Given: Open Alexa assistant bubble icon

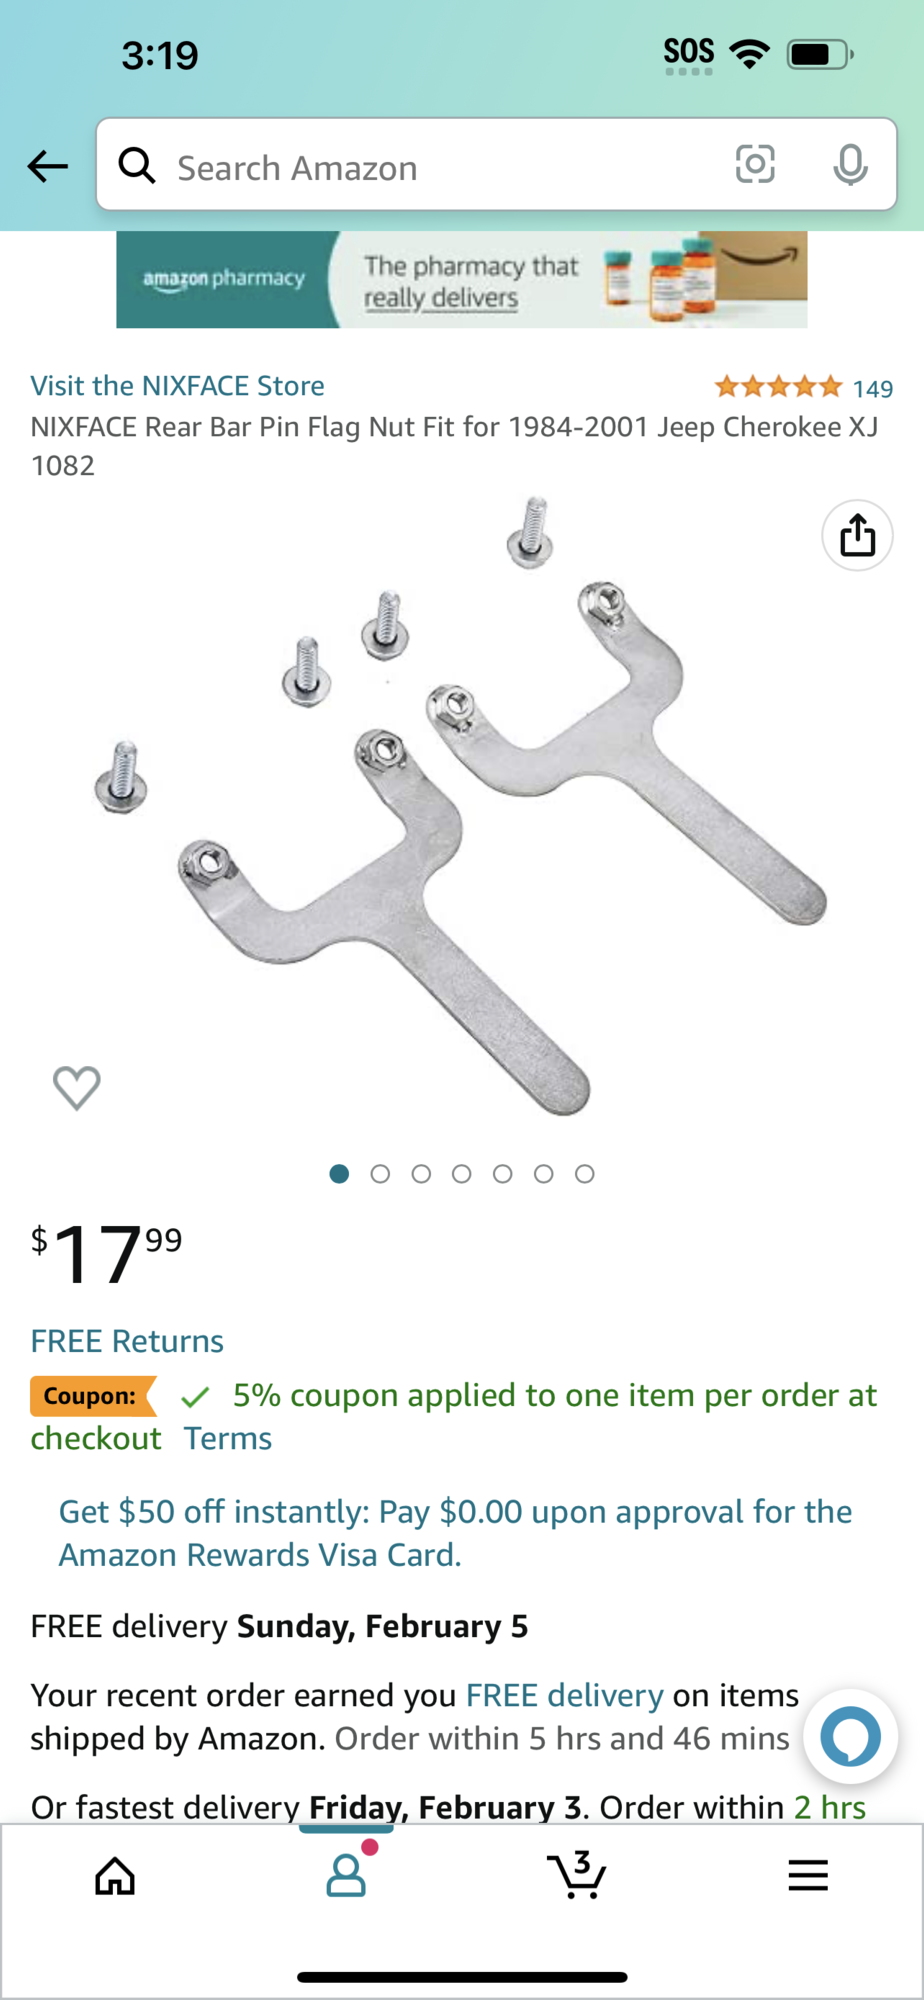Looking at the screenshot, I should pos(850,1737).
